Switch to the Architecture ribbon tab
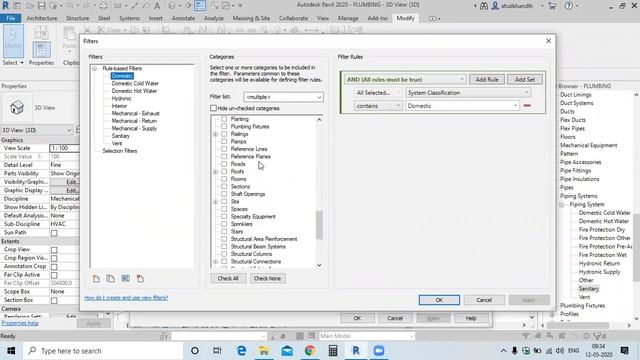Viewport: 640px width, 360px height. pos(42,18)
